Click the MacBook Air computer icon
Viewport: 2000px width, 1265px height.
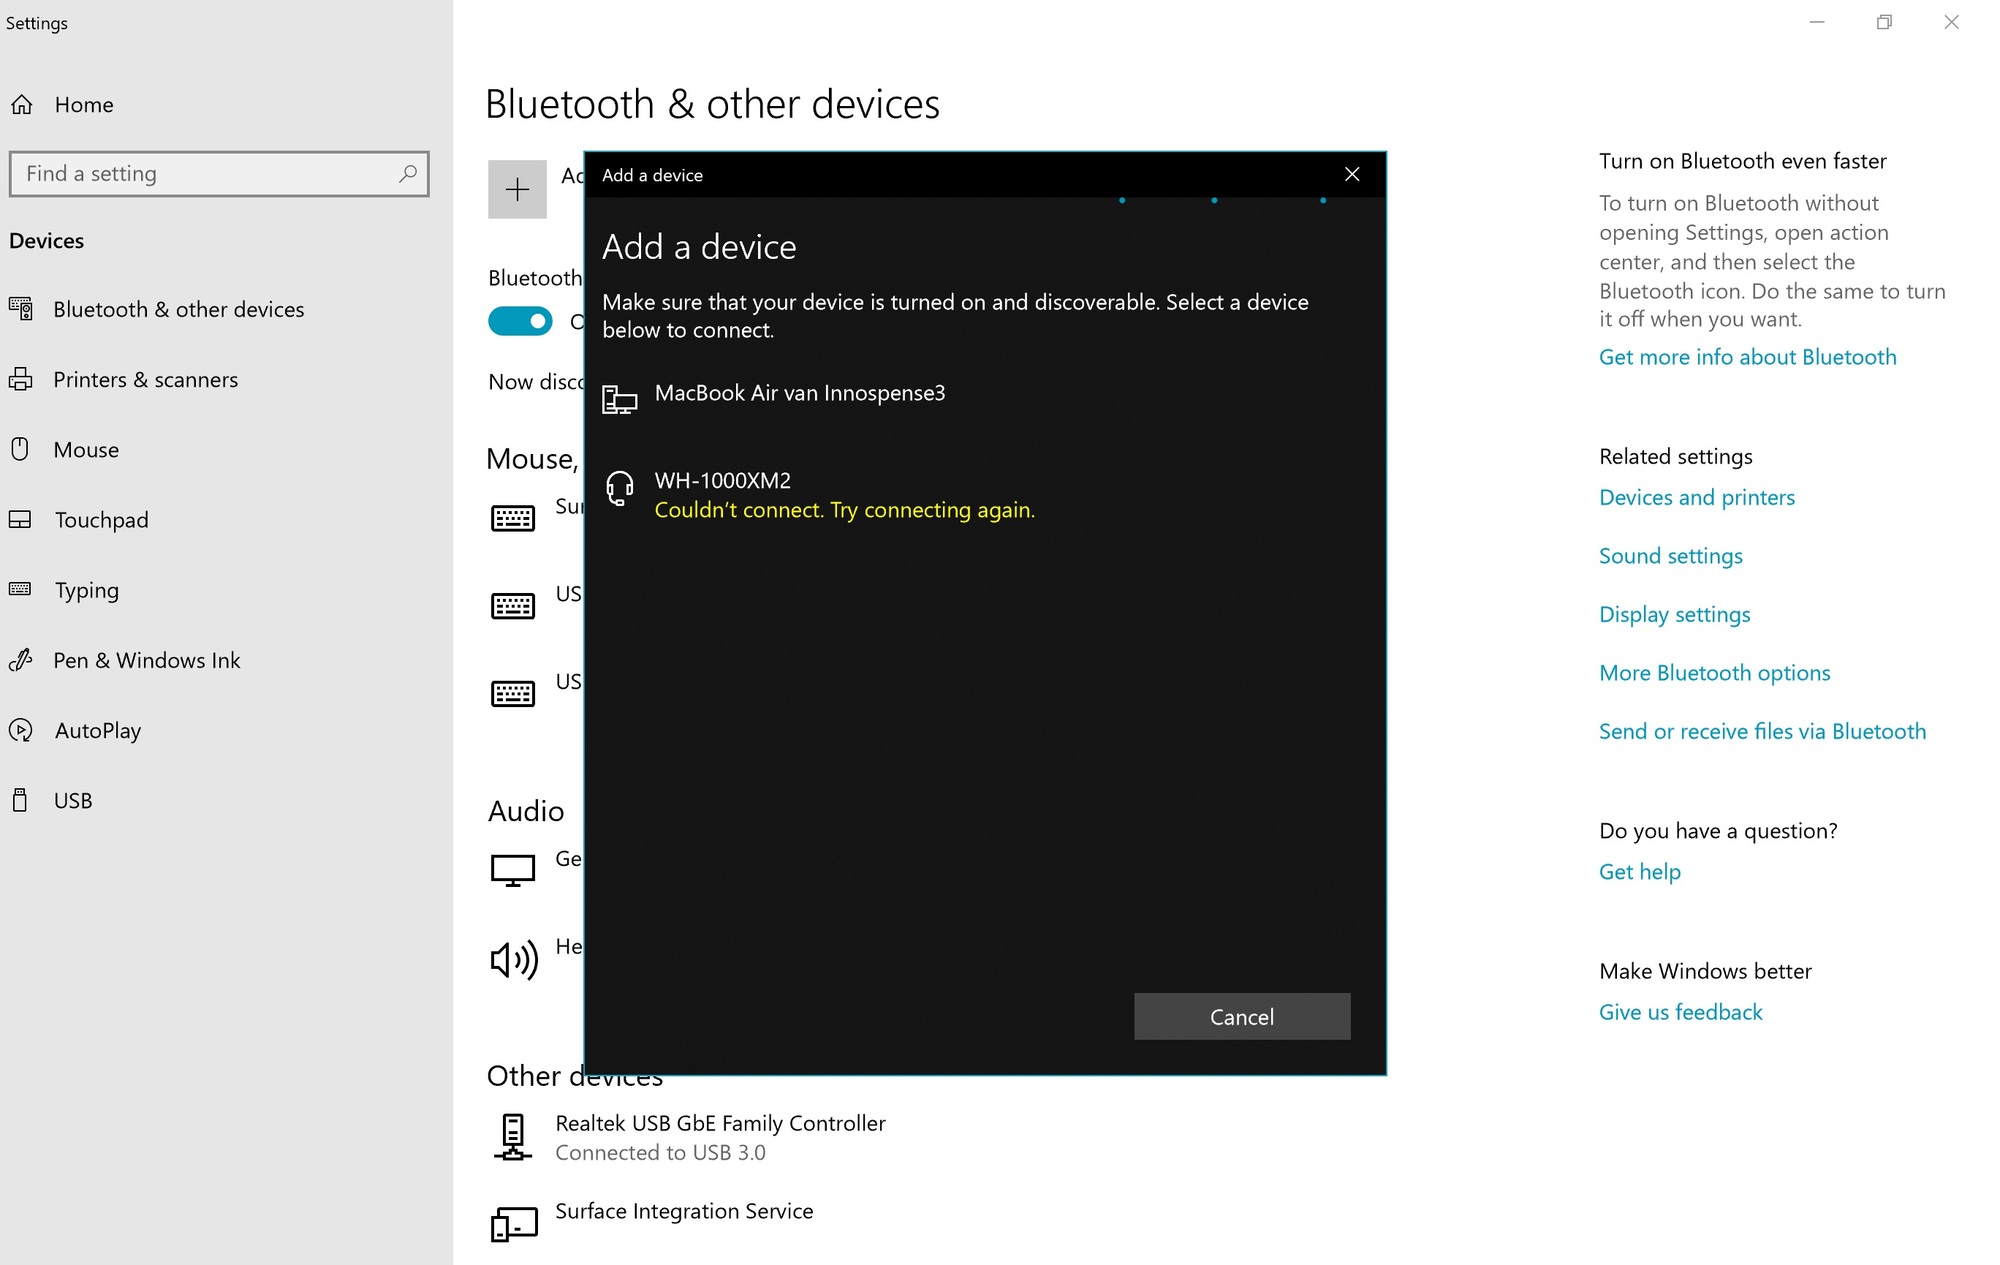620,400
